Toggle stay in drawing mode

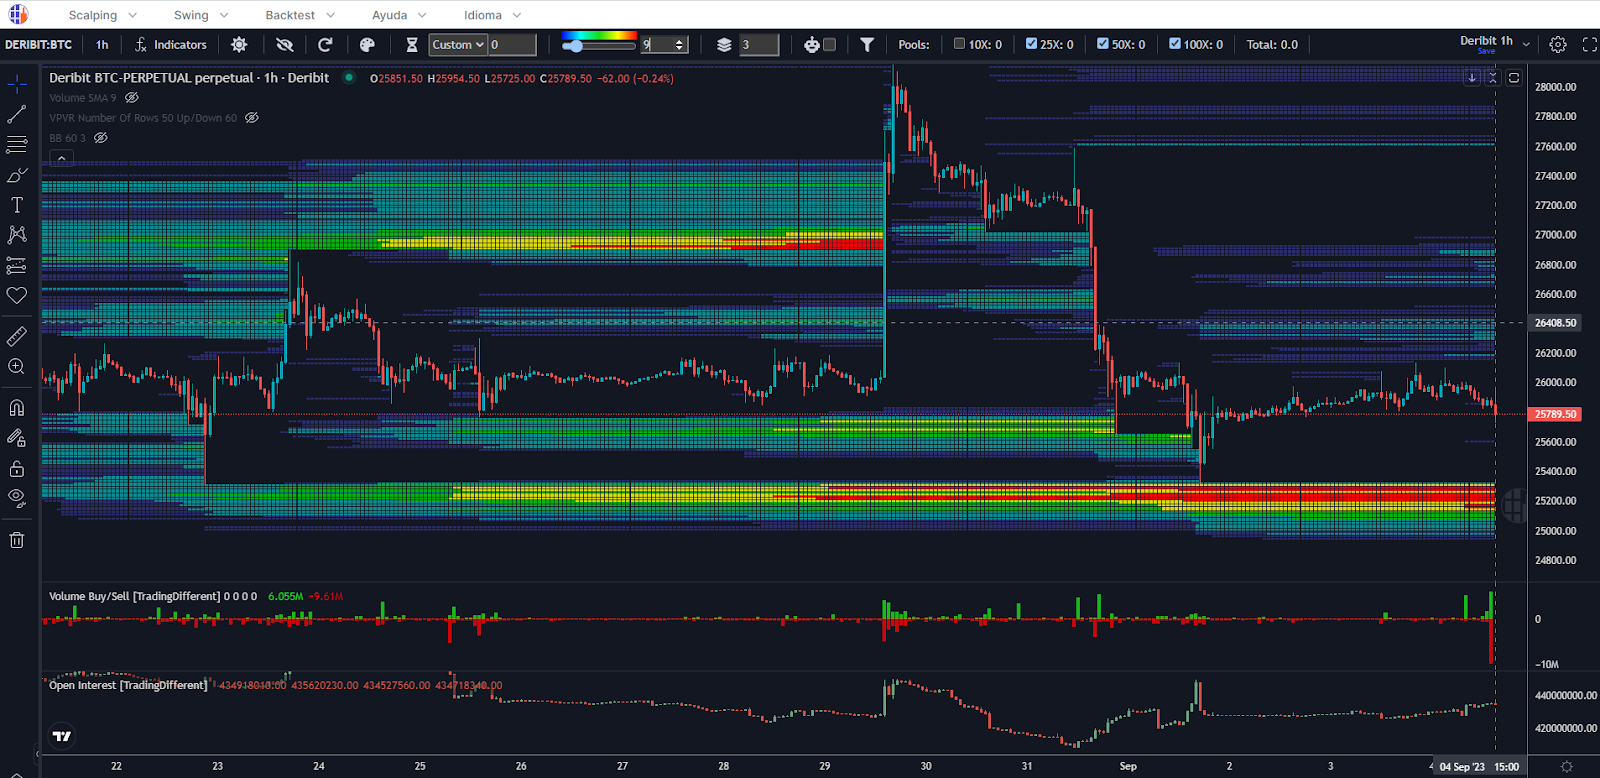coord(17,437)
